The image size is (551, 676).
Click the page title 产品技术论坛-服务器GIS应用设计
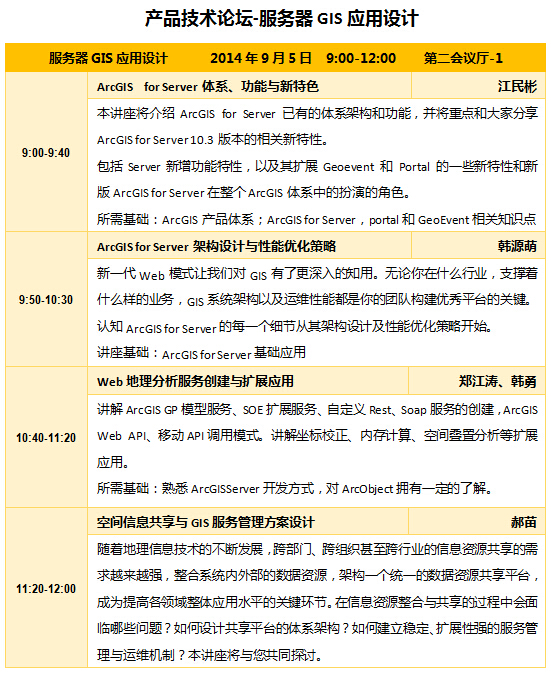[282, 19]
